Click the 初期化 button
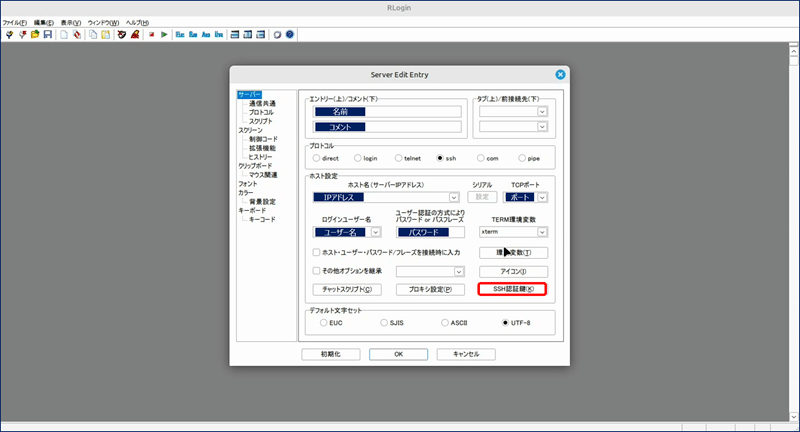This screenshot has width=800, height=432. 331,354
